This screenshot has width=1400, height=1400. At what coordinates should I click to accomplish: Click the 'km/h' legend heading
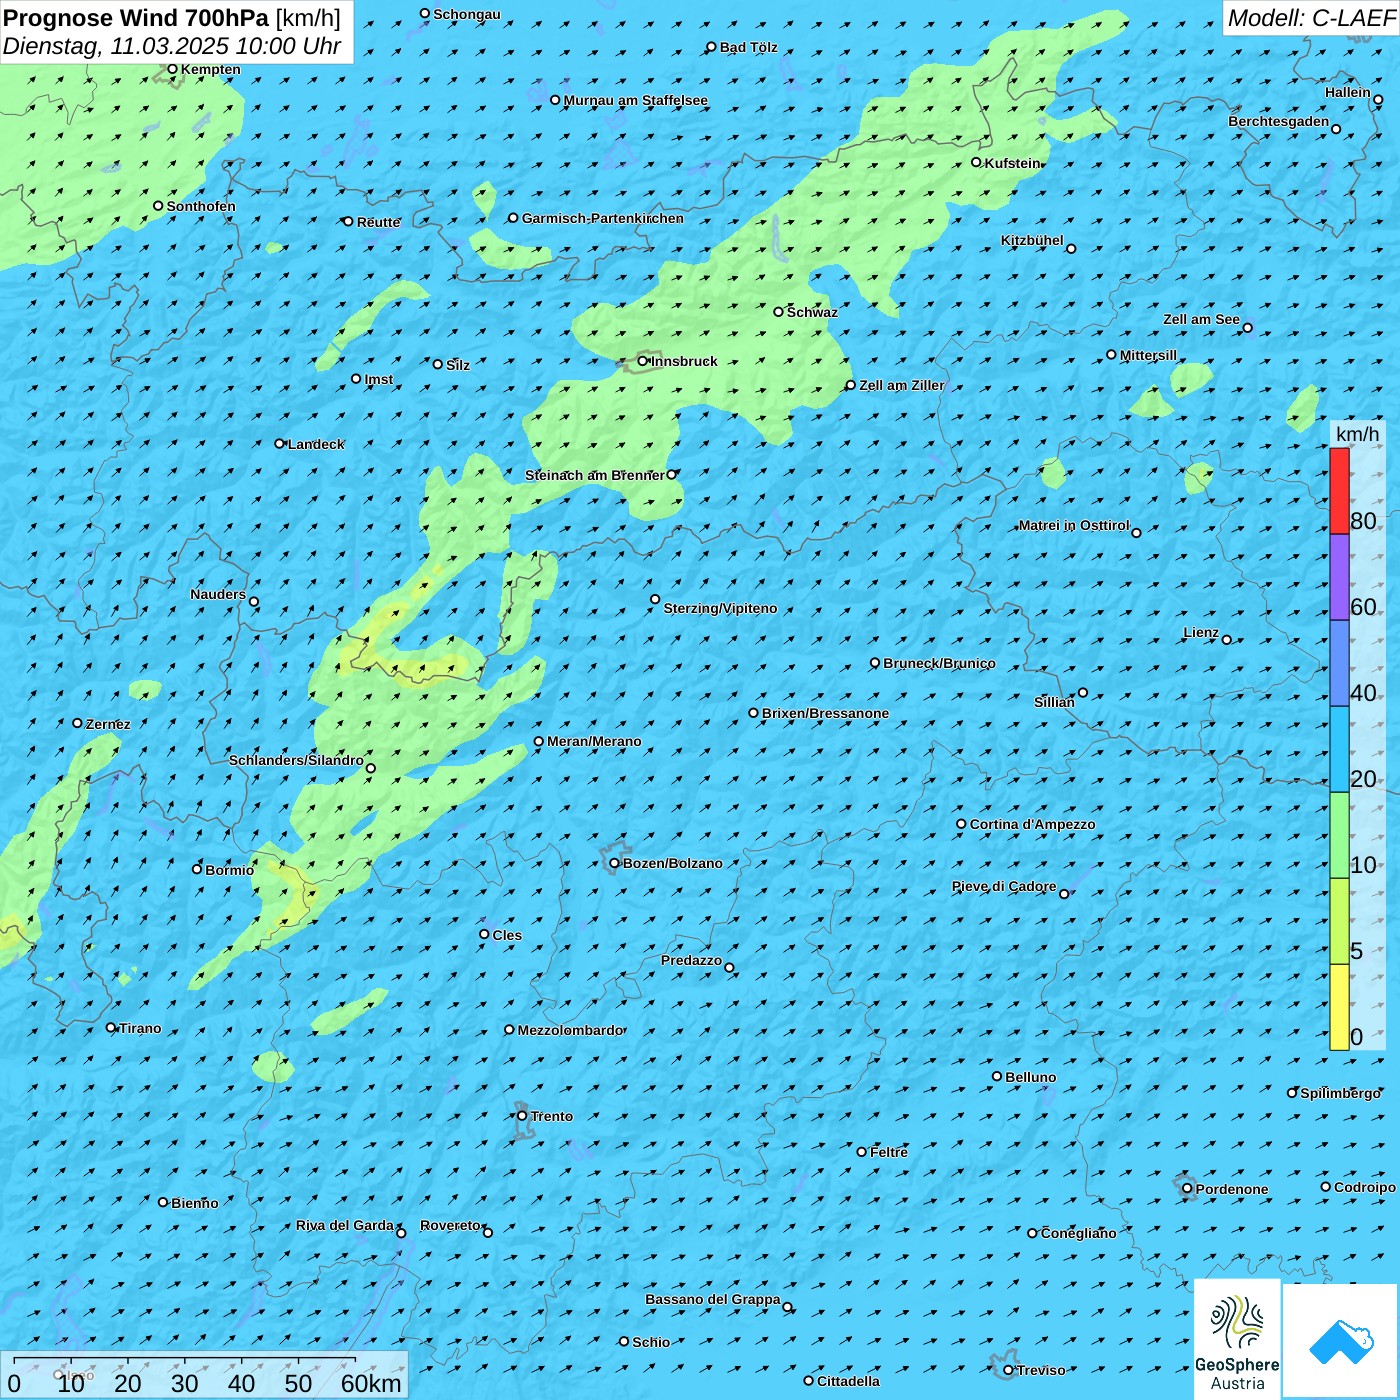coord(1357,433)
